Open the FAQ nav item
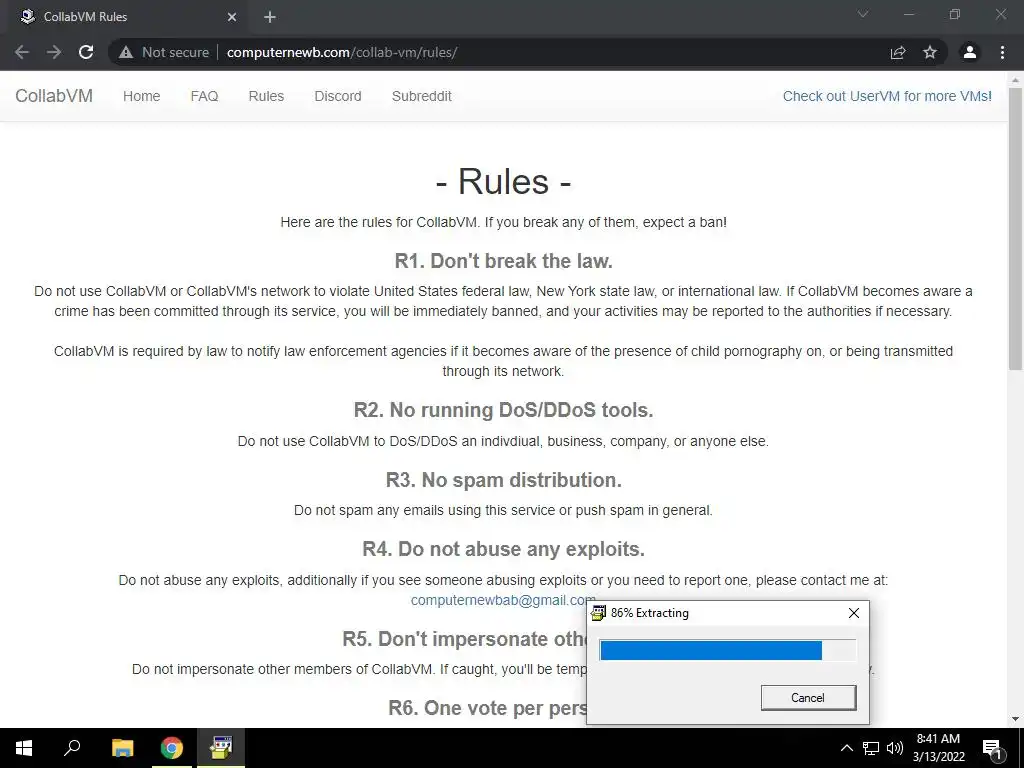Image resolution: width=1024 pixels, height=768 pixels. point(204,96)
